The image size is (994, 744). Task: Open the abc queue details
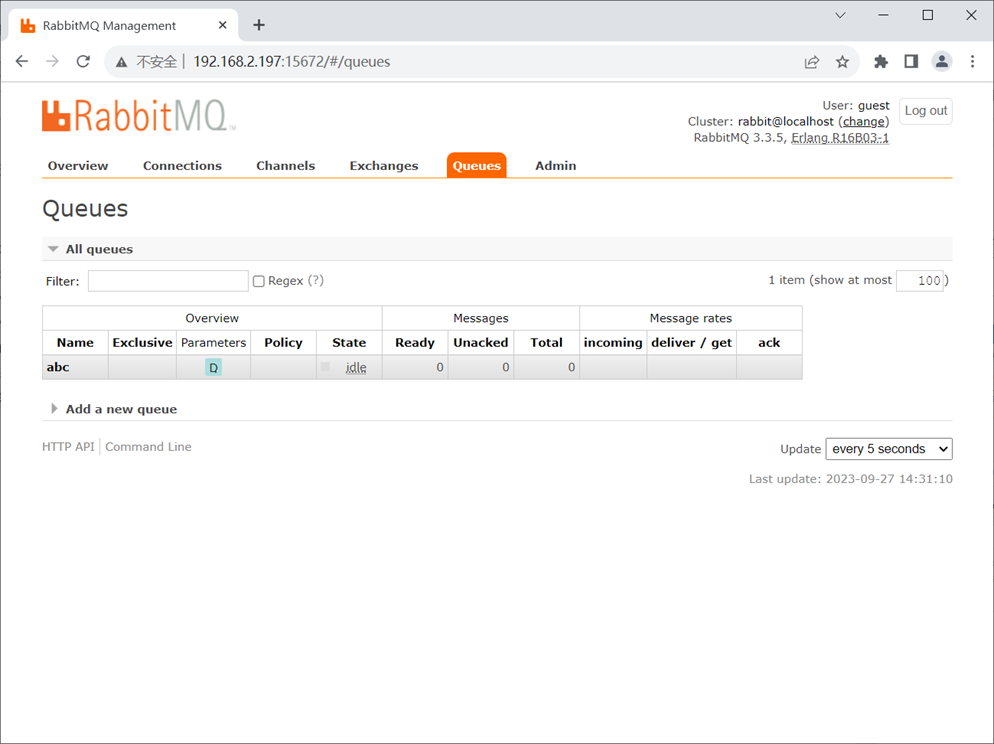click(58, 368)
